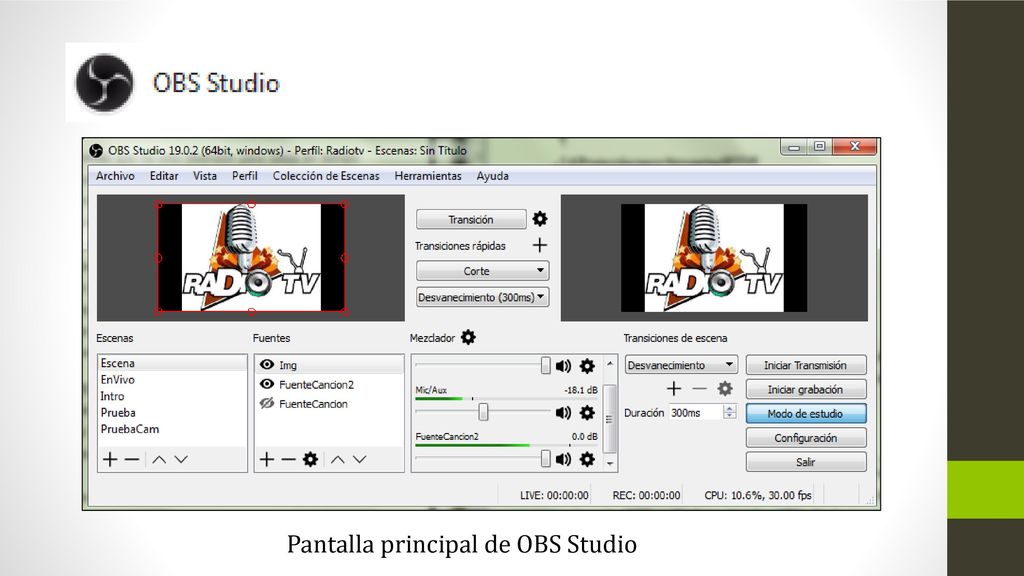Remove the selected scene in Escenas

coord(132,459)
